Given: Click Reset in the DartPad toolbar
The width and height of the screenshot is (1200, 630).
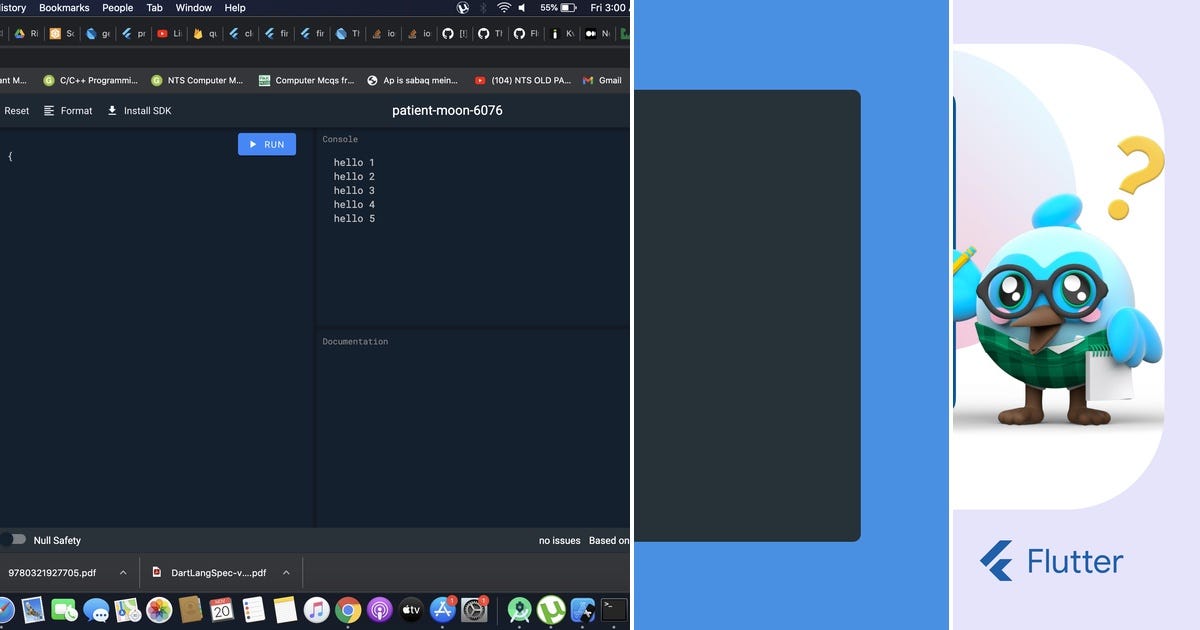Looking at the screenshot, I should [16, 110].
